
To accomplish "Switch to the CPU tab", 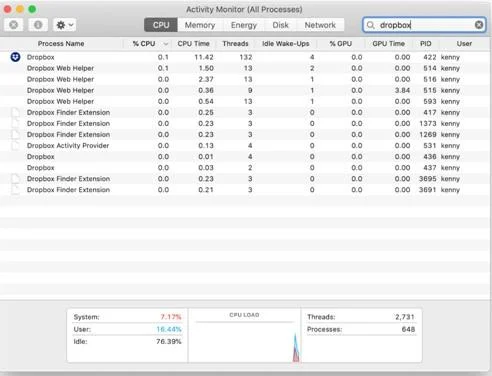I will [x=161, y=25].
